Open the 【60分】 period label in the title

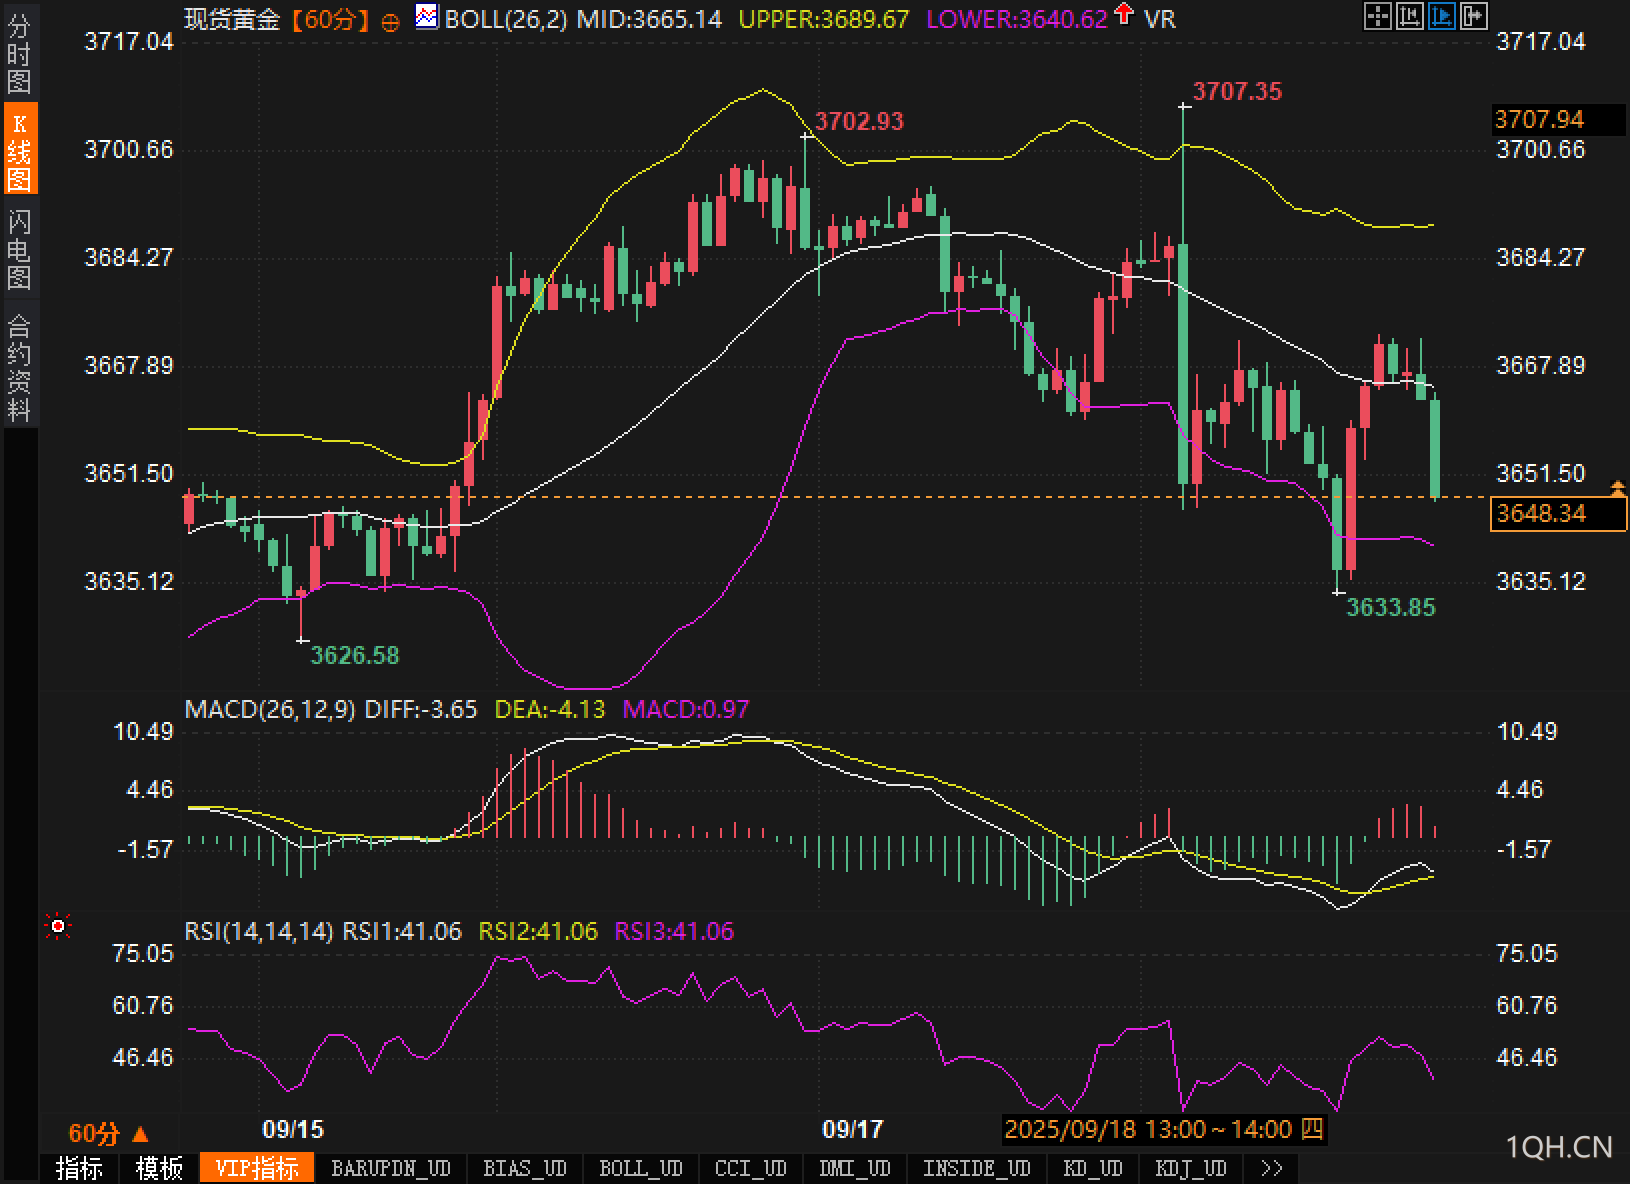(330, 19)
